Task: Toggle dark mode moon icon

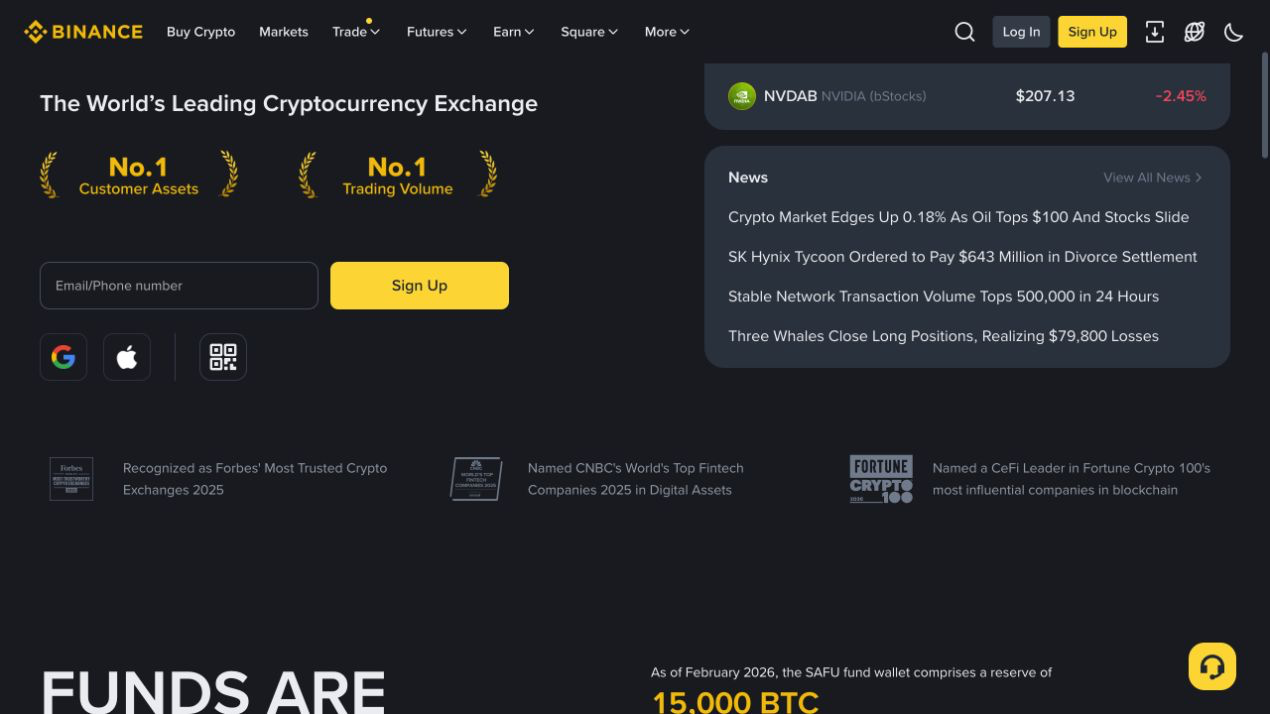Action: click(1234, 32)
